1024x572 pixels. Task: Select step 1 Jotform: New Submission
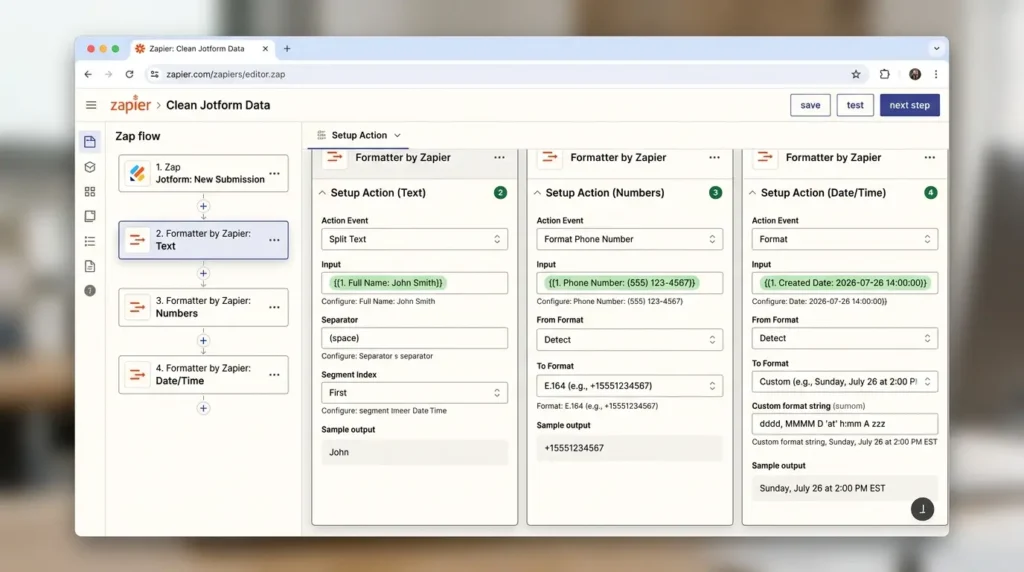coord(203,174)
